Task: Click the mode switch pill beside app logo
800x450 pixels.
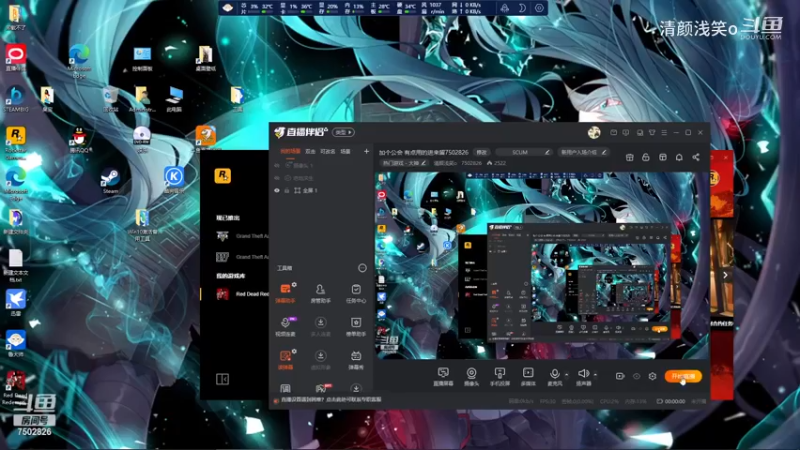Action: point(343,132)
